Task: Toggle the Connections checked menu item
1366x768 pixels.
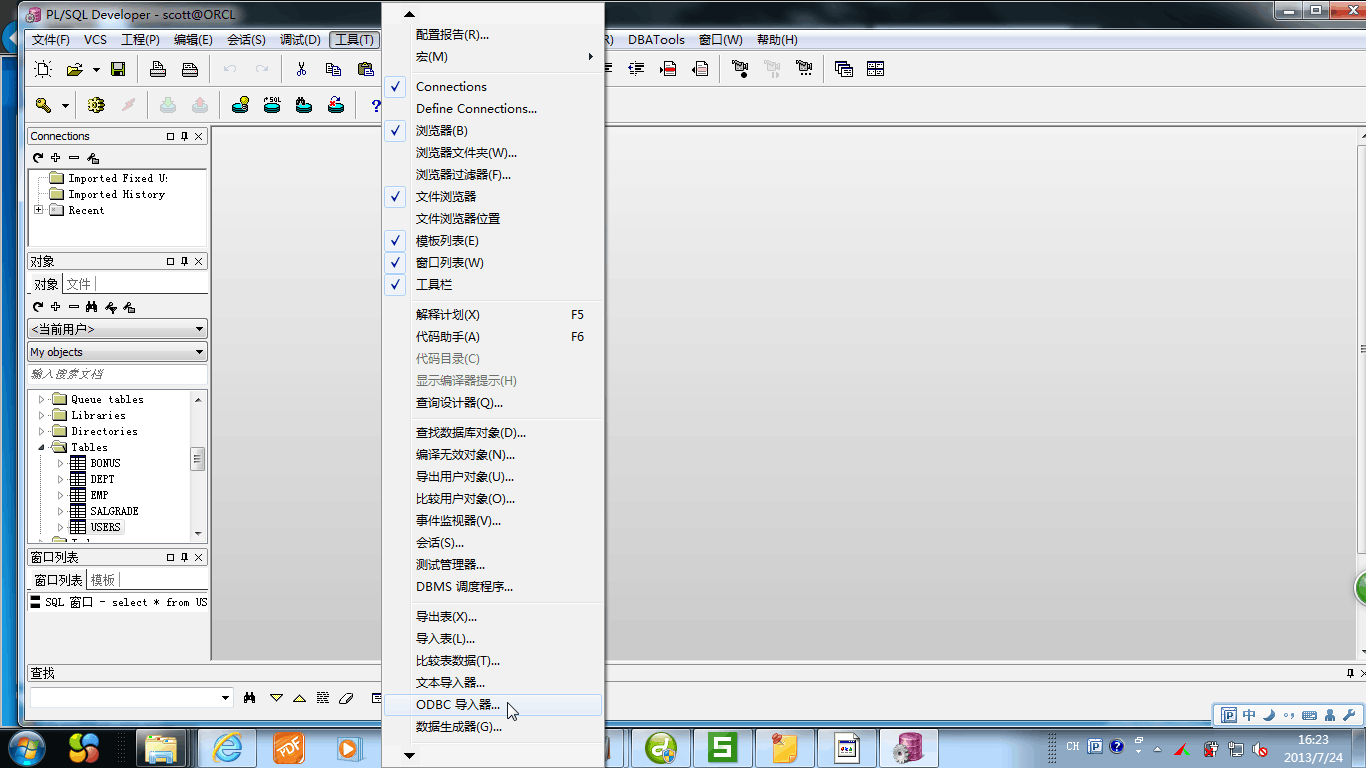Action: click(494, 87)
